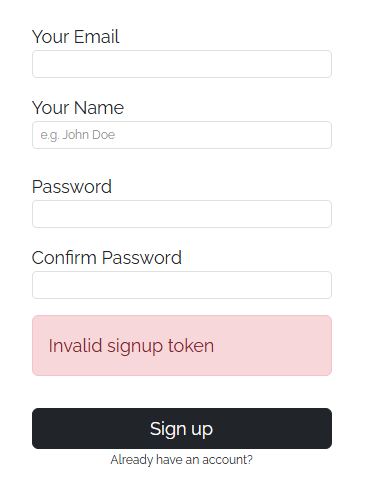The image size is (372, 489).
Task: Open the Already have an account link
Action: click(x=182, y=460)
